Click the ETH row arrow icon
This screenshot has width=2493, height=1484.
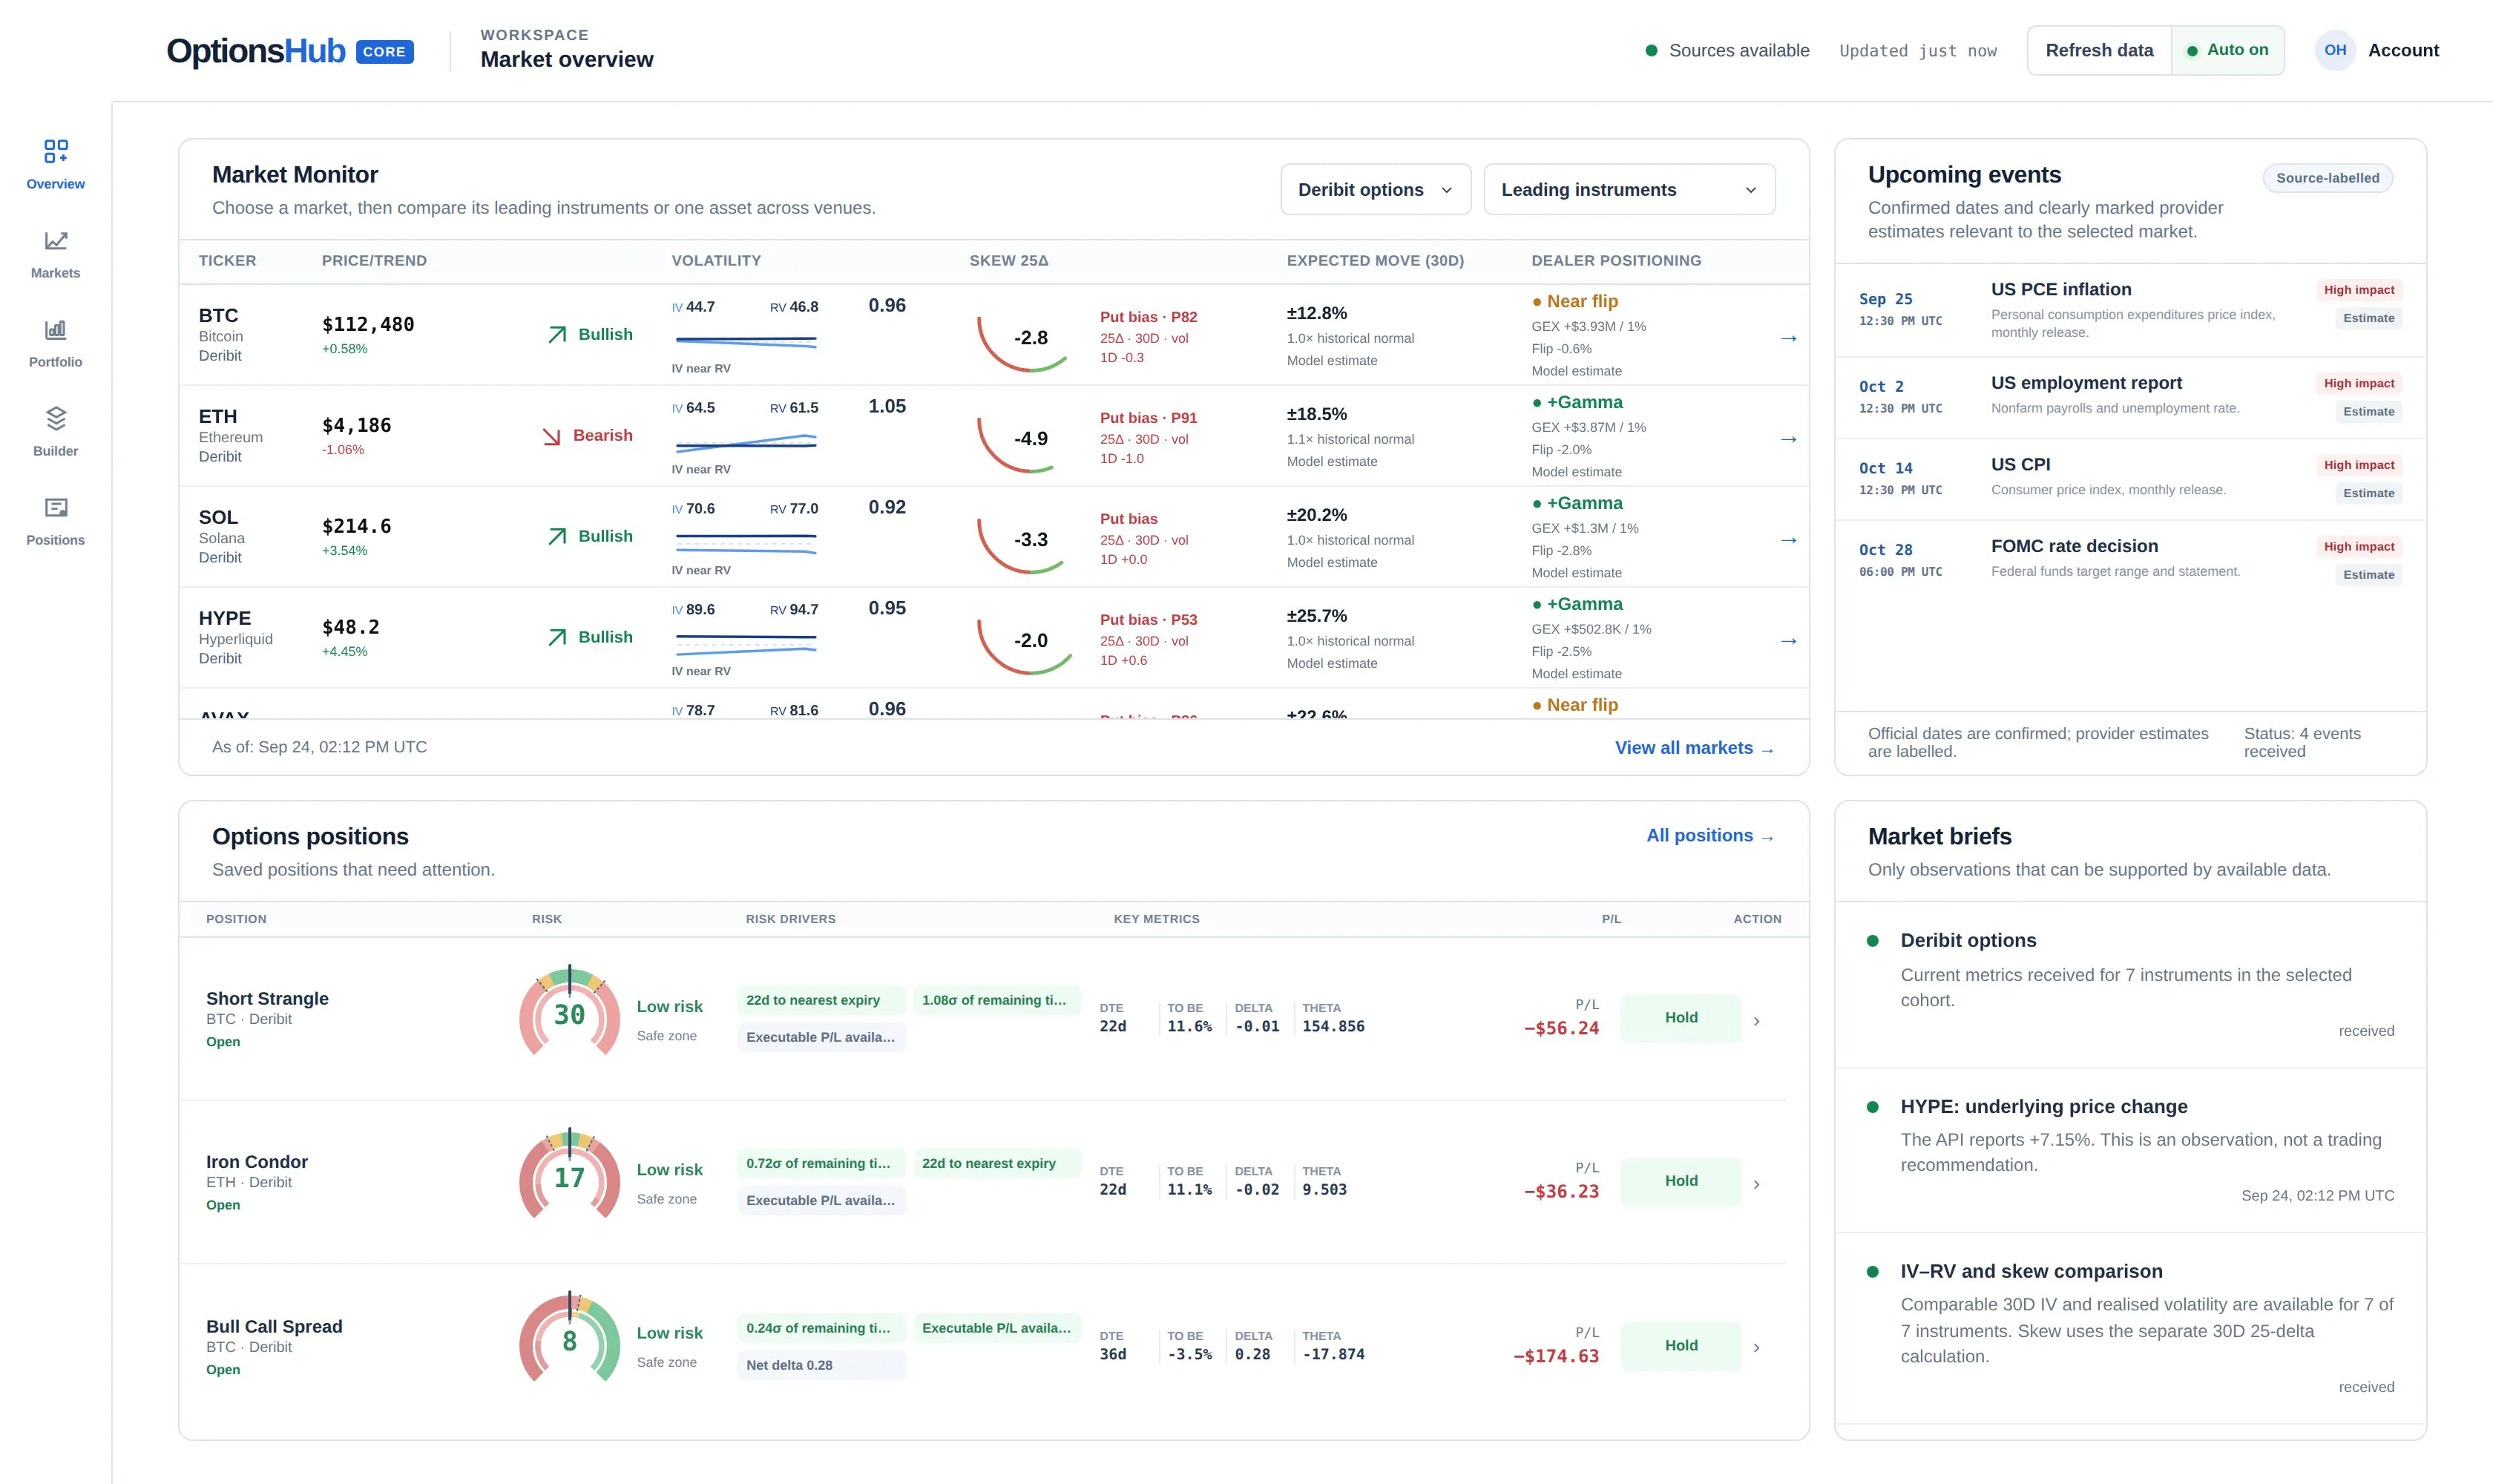pyautogui.click(x=1788, y=439)
